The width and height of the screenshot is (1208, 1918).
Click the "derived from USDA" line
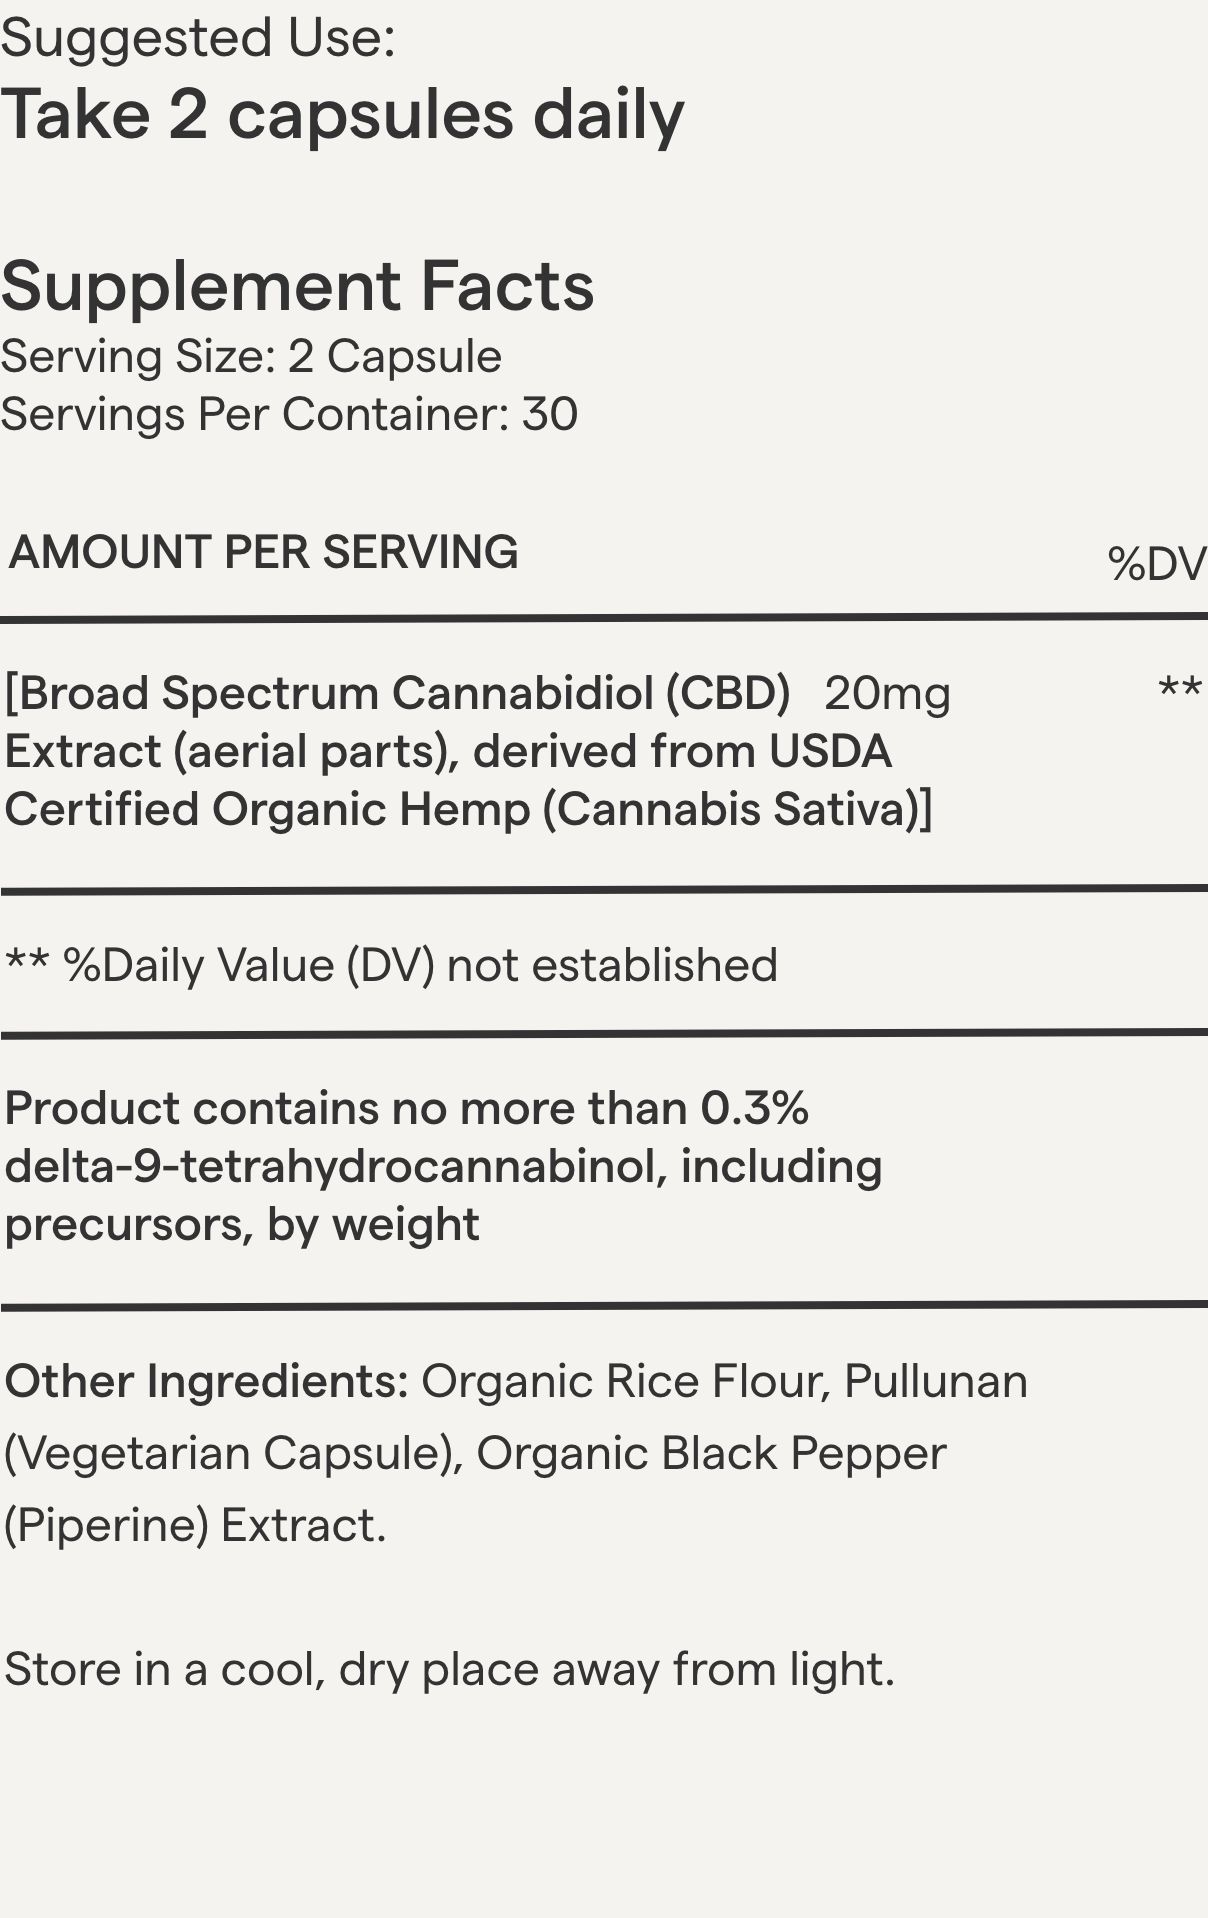tap(682, 752)
